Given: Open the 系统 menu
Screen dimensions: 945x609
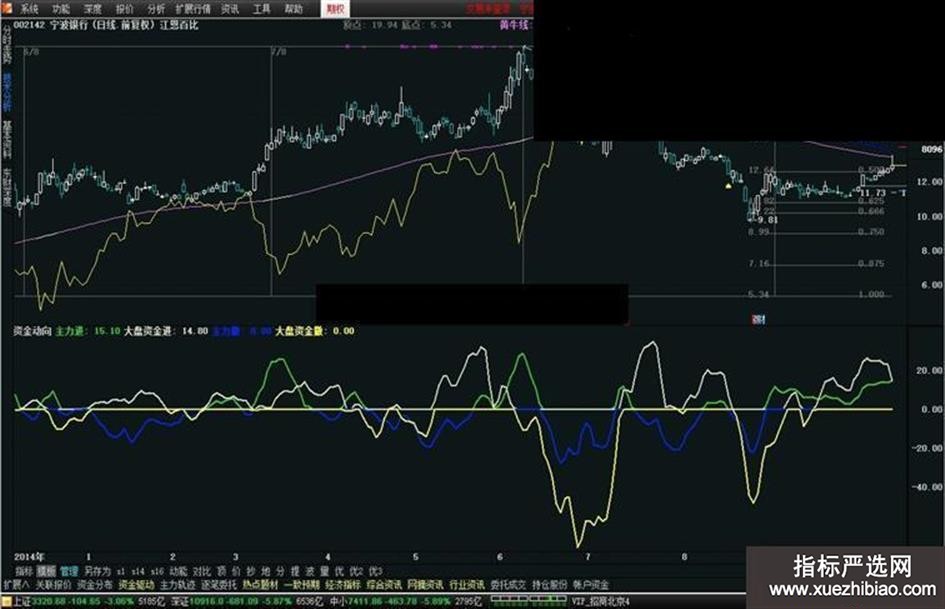Looking at the screenshot, I should [29, 9].
